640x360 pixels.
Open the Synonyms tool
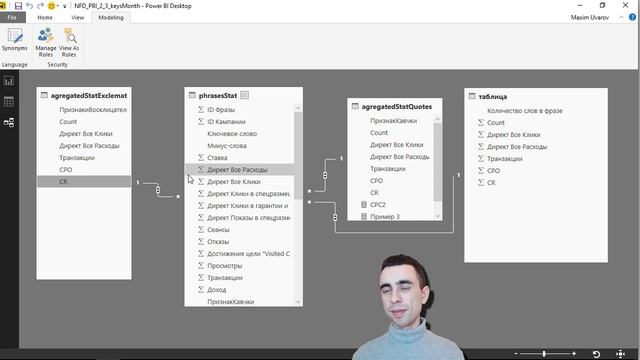(15, 40)
